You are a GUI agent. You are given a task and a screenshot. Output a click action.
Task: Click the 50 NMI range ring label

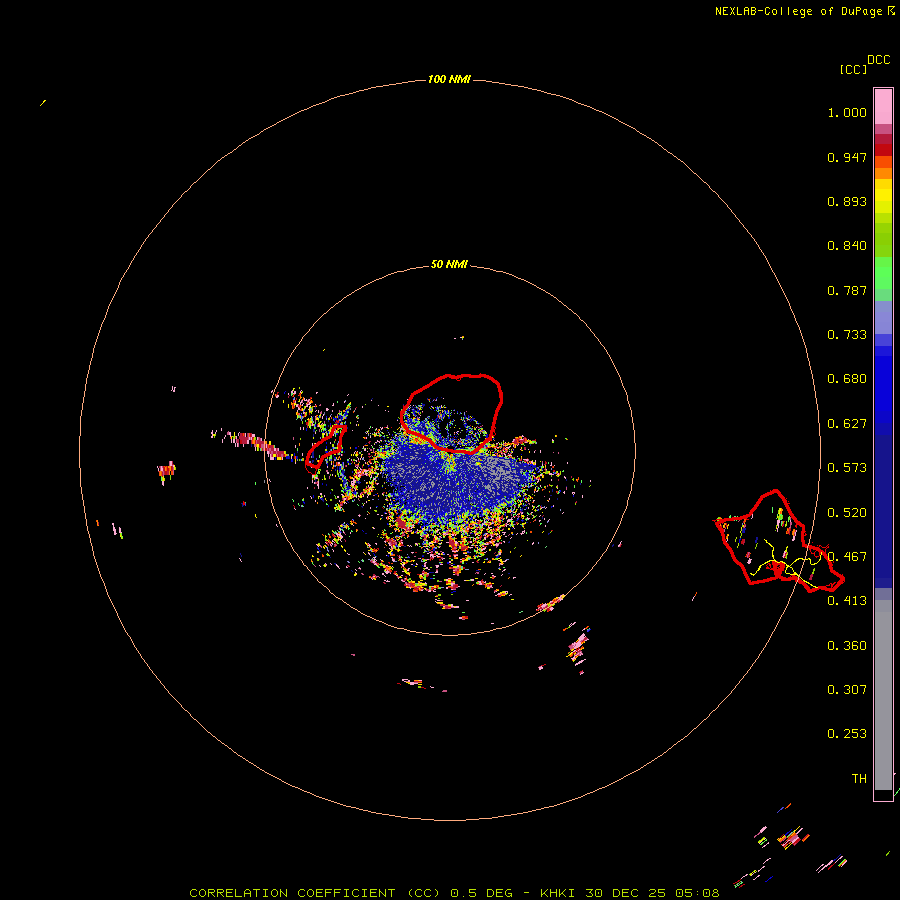pyautogui.click(x=449, y=264)
